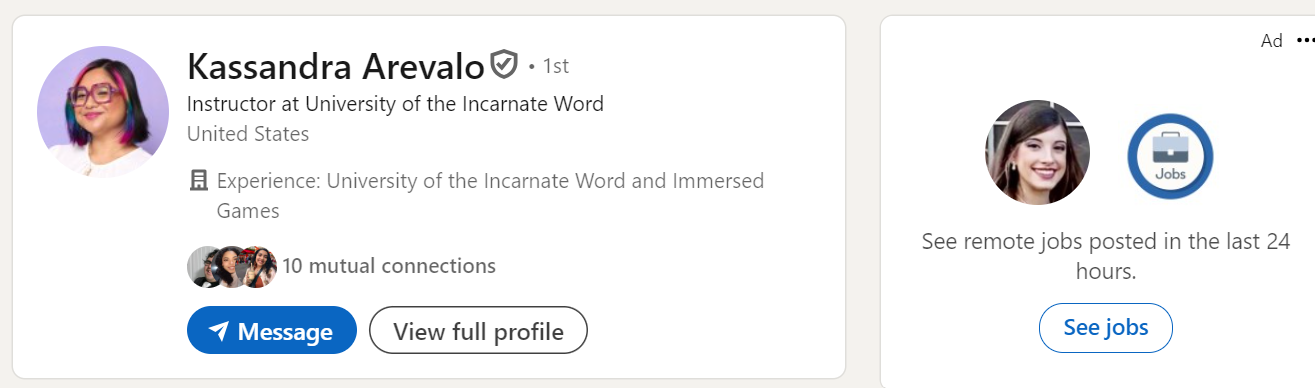Open Kassandra Arevalo's profile photo

(103, 112)
